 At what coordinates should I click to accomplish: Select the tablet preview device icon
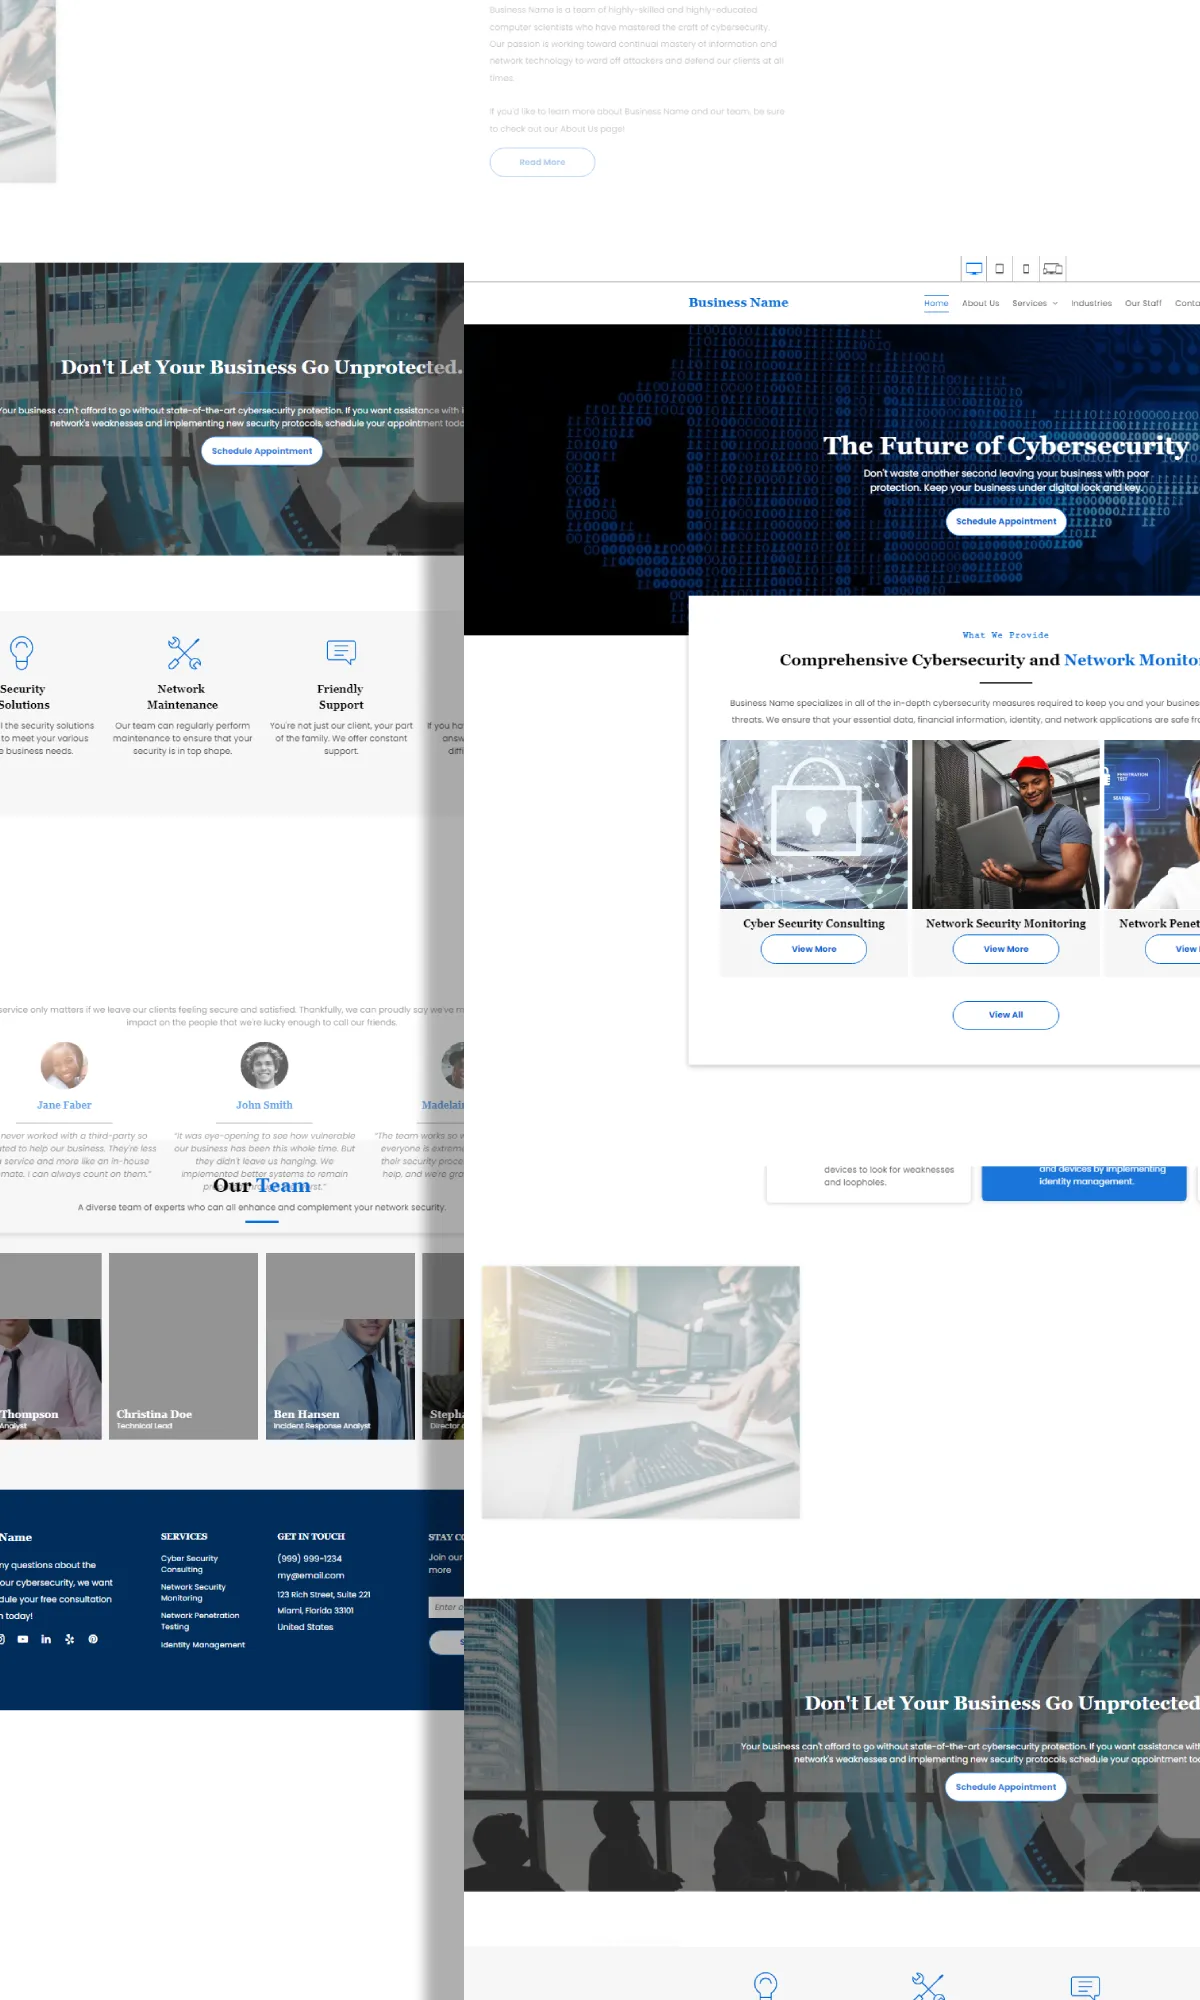pyautogui.click(x=999, y=269)
